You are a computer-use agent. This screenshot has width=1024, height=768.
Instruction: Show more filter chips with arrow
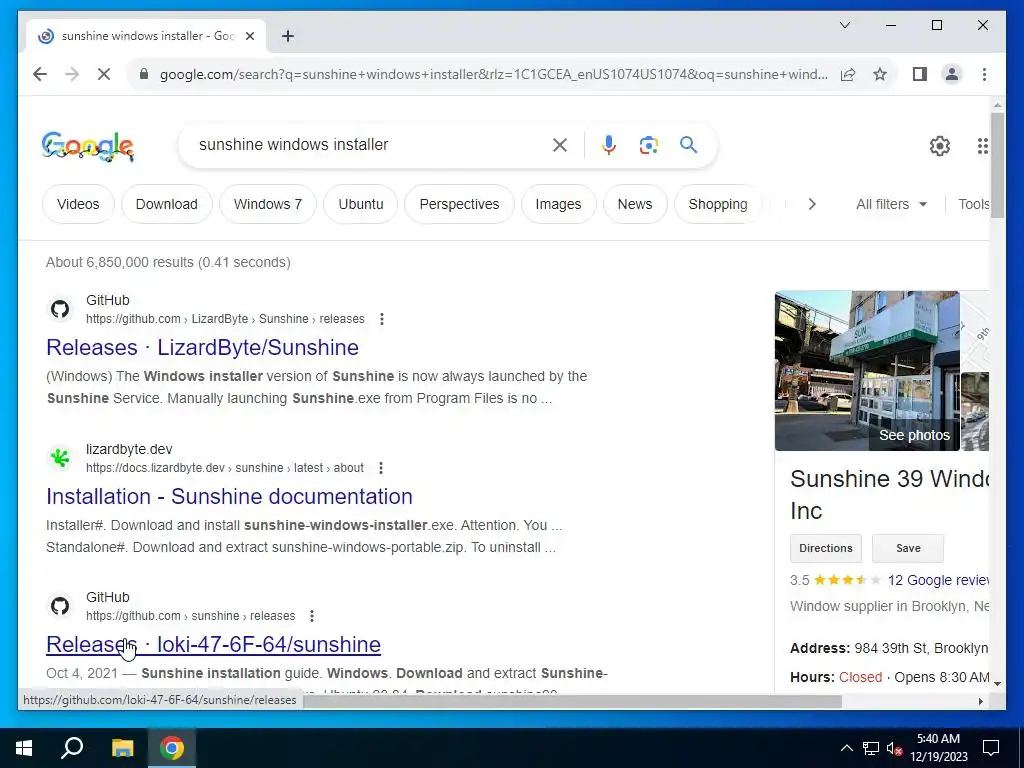[x=812, y=204]
